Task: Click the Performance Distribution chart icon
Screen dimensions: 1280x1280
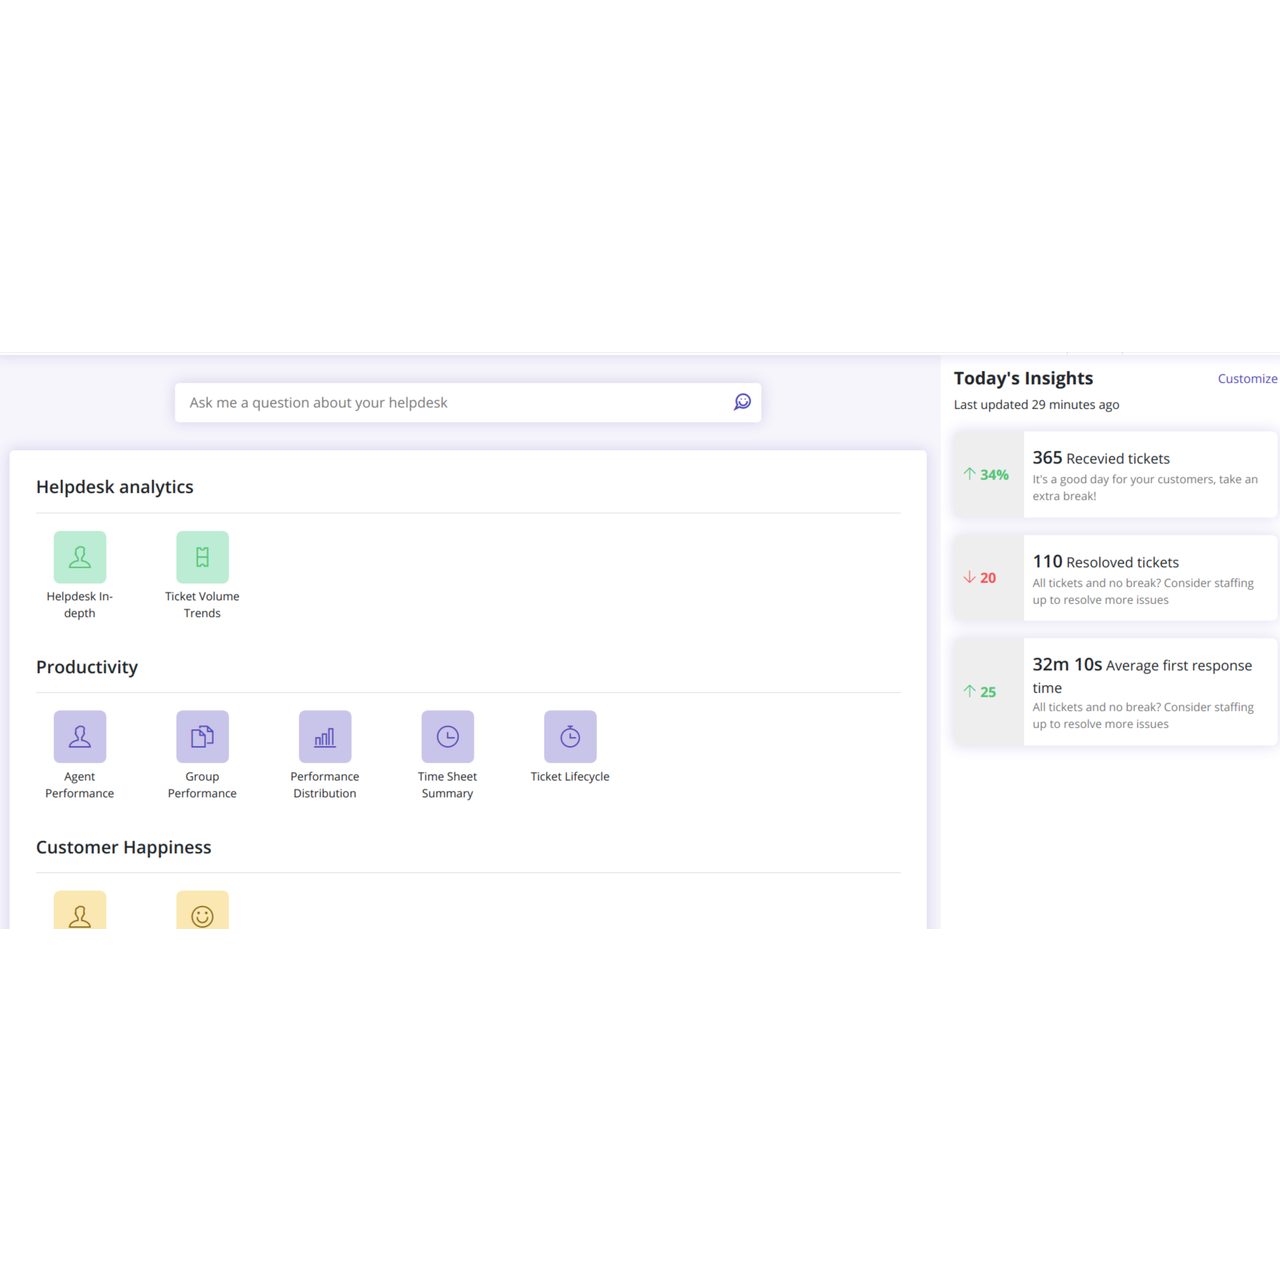Action: (325, 737)
